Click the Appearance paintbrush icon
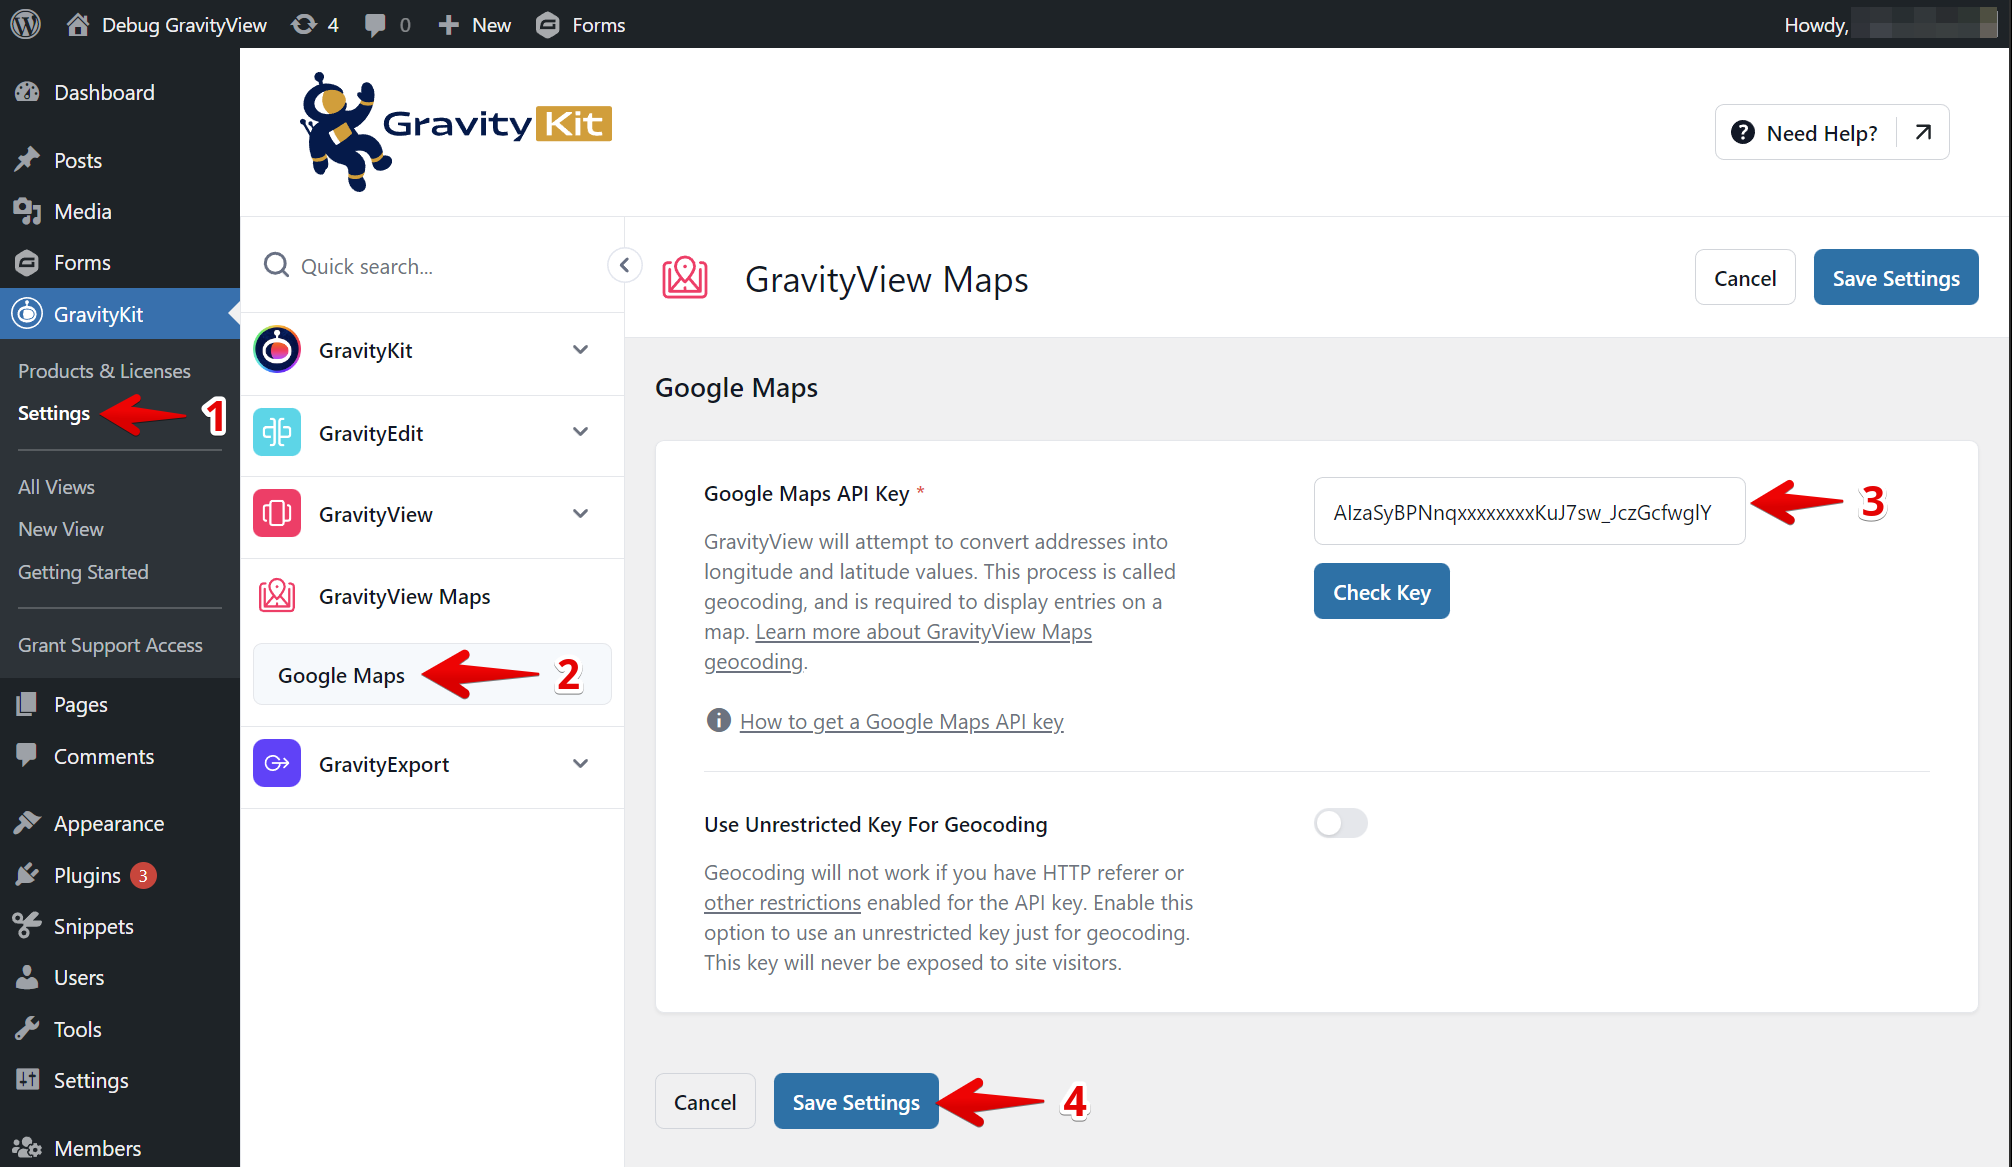The width and height of the screenshot is (2012, 1167). pos(27,823)
